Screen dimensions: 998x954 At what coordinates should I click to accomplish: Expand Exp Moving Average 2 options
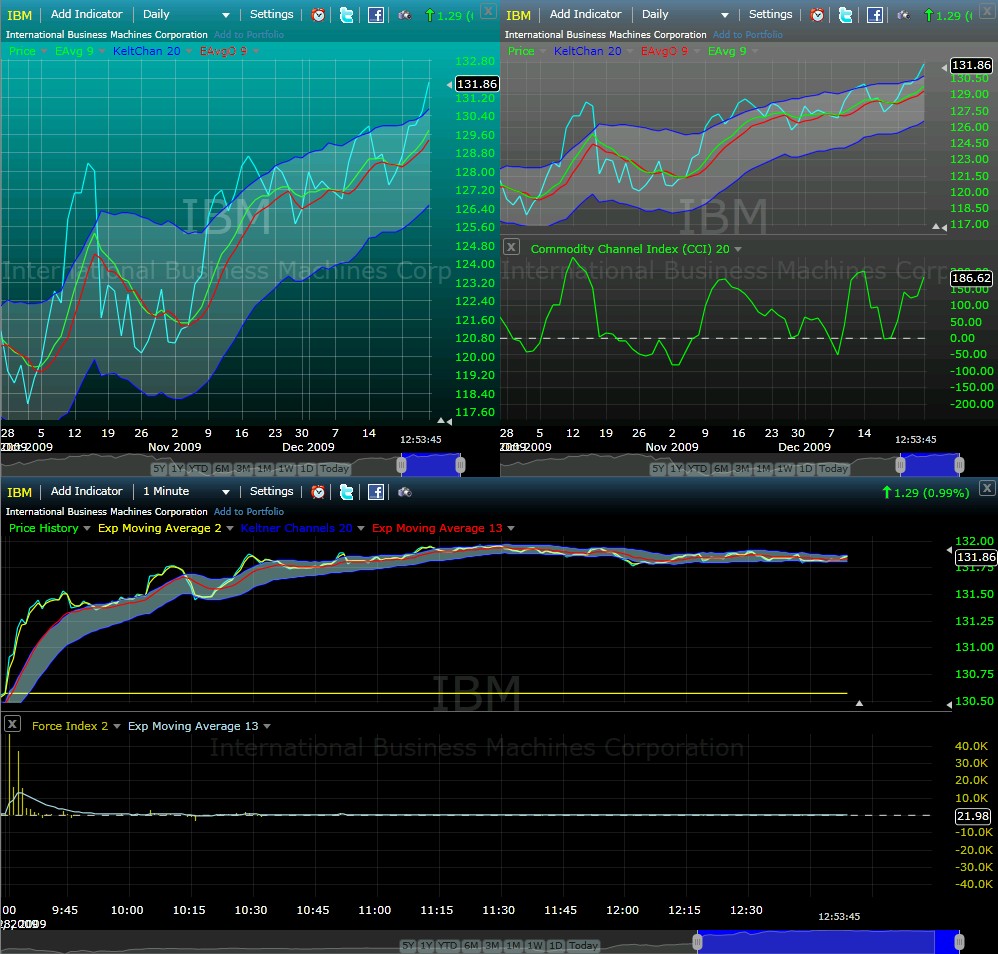coord(230,528)
